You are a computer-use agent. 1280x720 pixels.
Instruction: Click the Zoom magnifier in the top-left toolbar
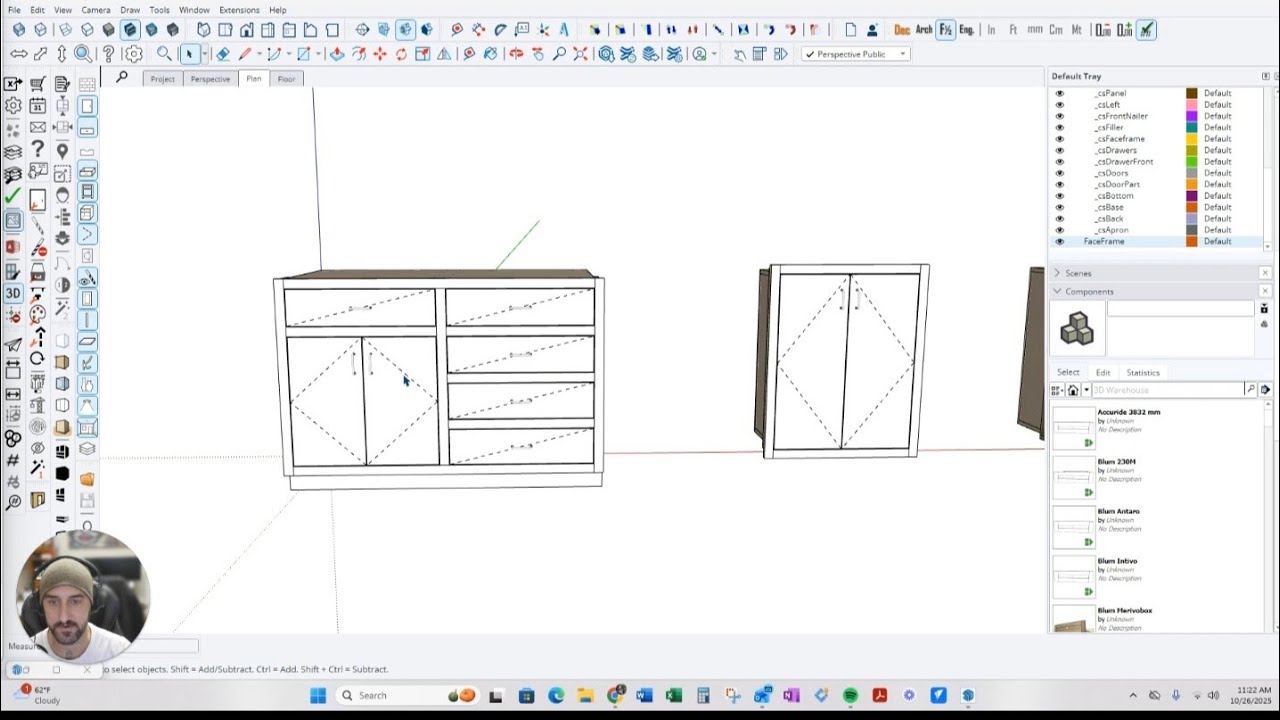point(83,54)
